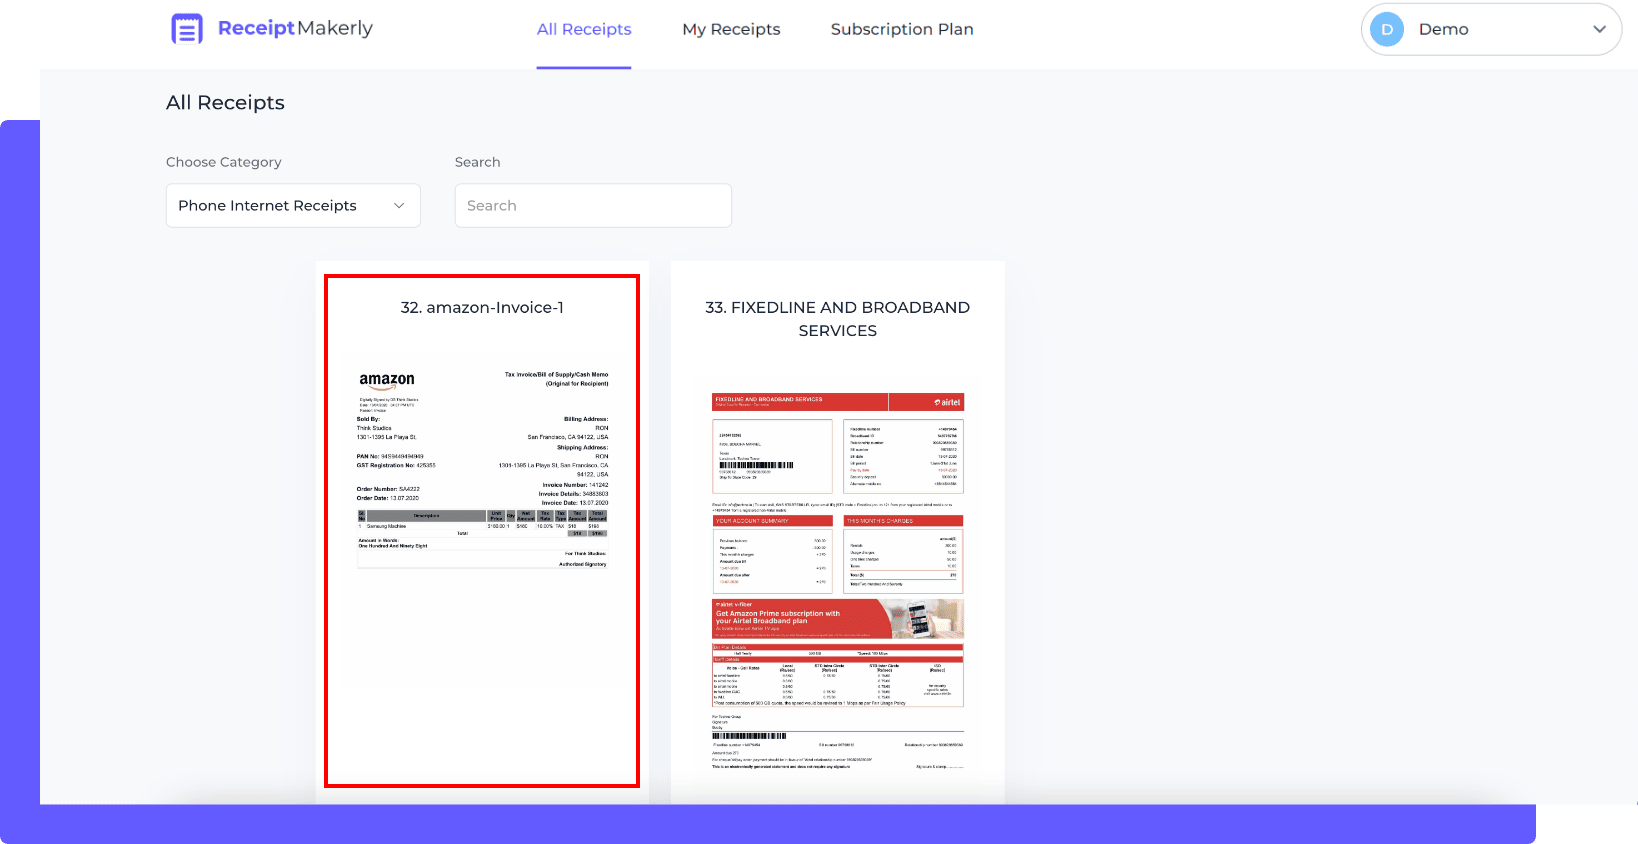This screenshot has height=844, width=1638.
Task: Open the All Receipts tab
Action: point(584,29)
